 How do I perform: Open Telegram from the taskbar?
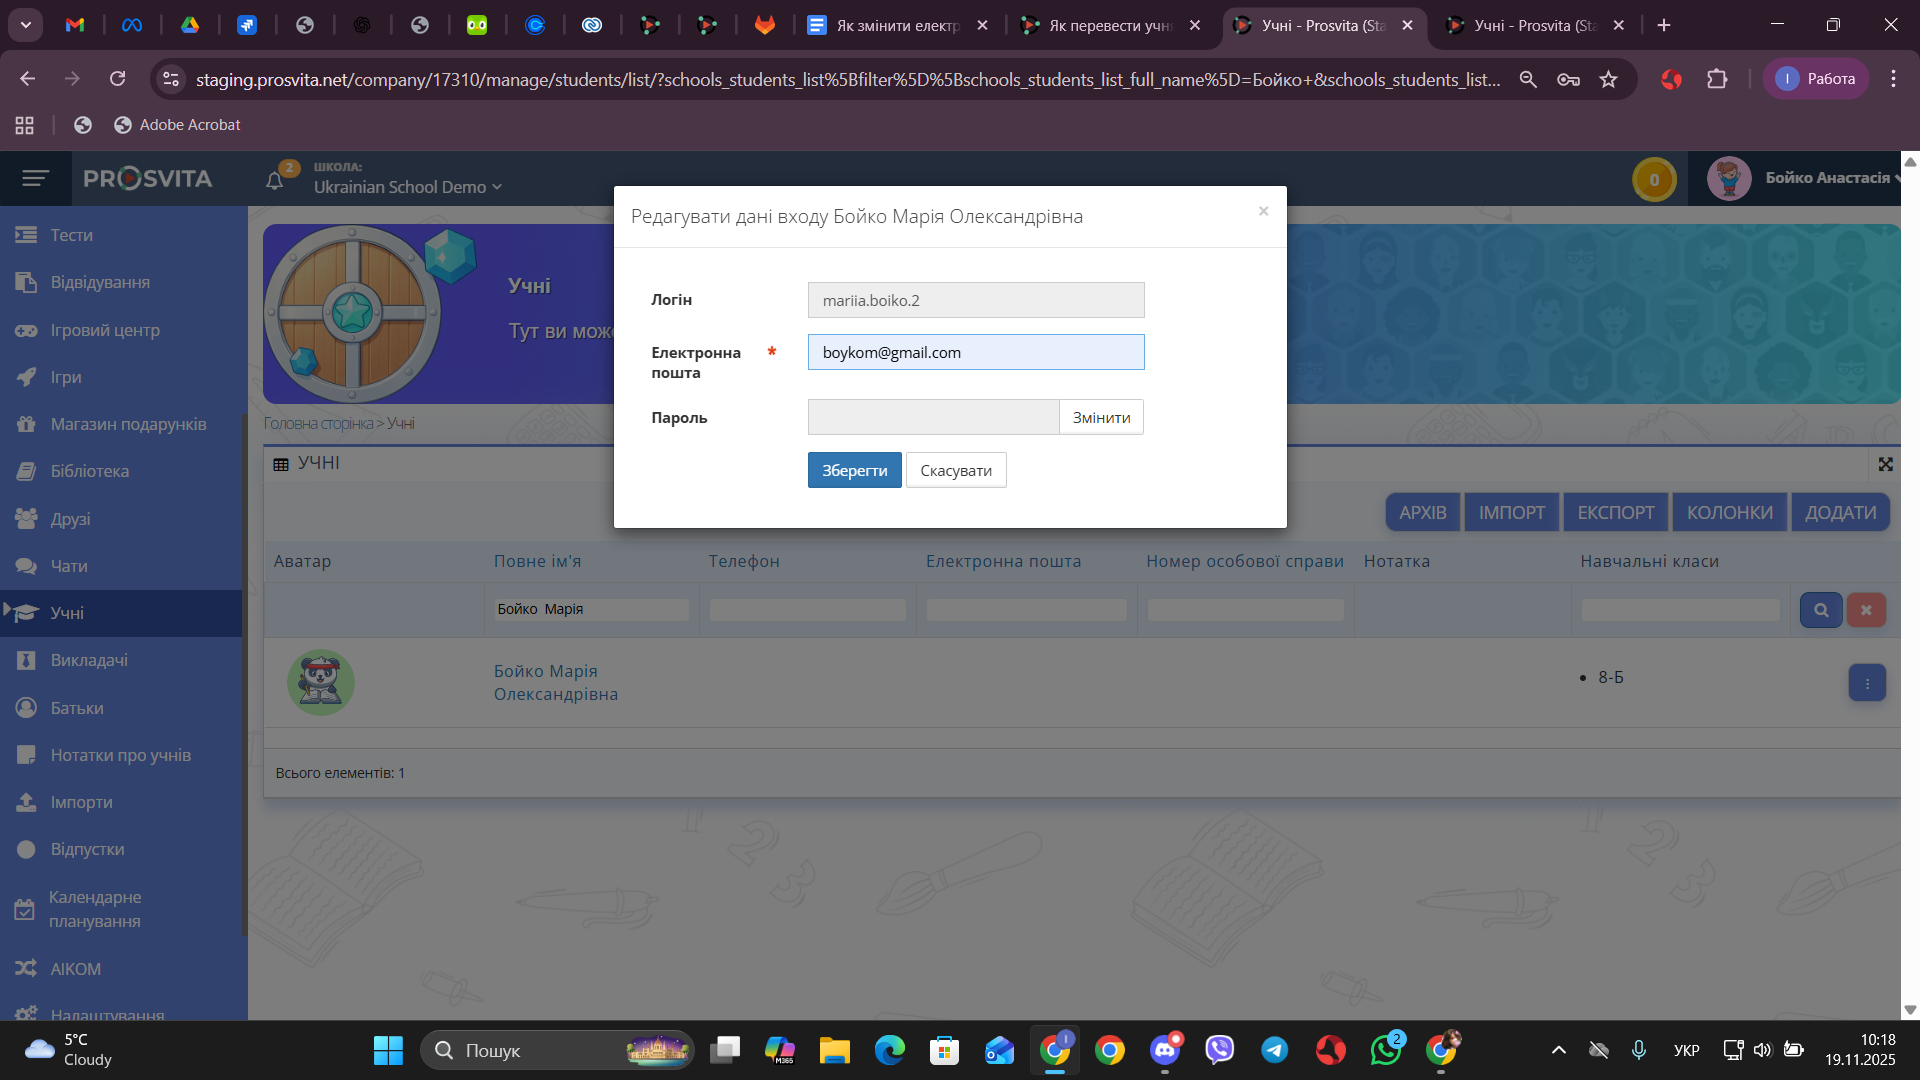pyautogui.click(x=1274, y=1050)
